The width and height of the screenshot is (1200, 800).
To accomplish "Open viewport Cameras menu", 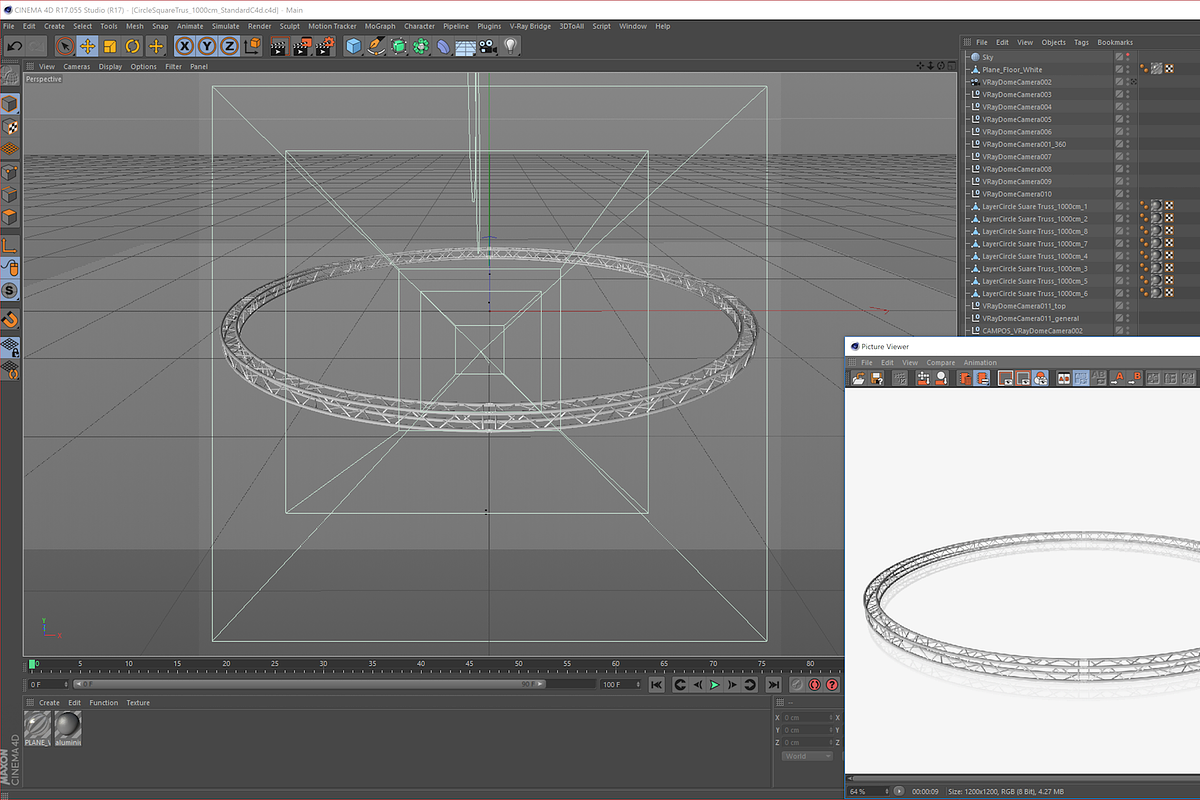I will pos(77,67).
